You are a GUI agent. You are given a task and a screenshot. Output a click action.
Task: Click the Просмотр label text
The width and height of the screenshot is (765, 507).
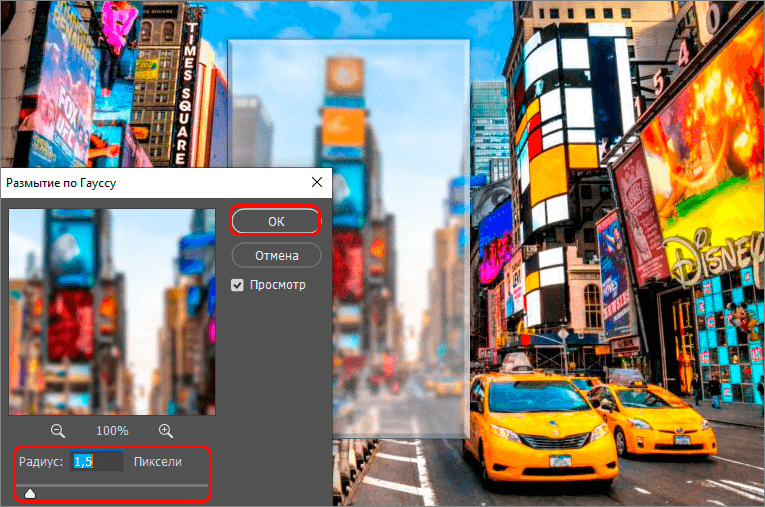point(278,285)
